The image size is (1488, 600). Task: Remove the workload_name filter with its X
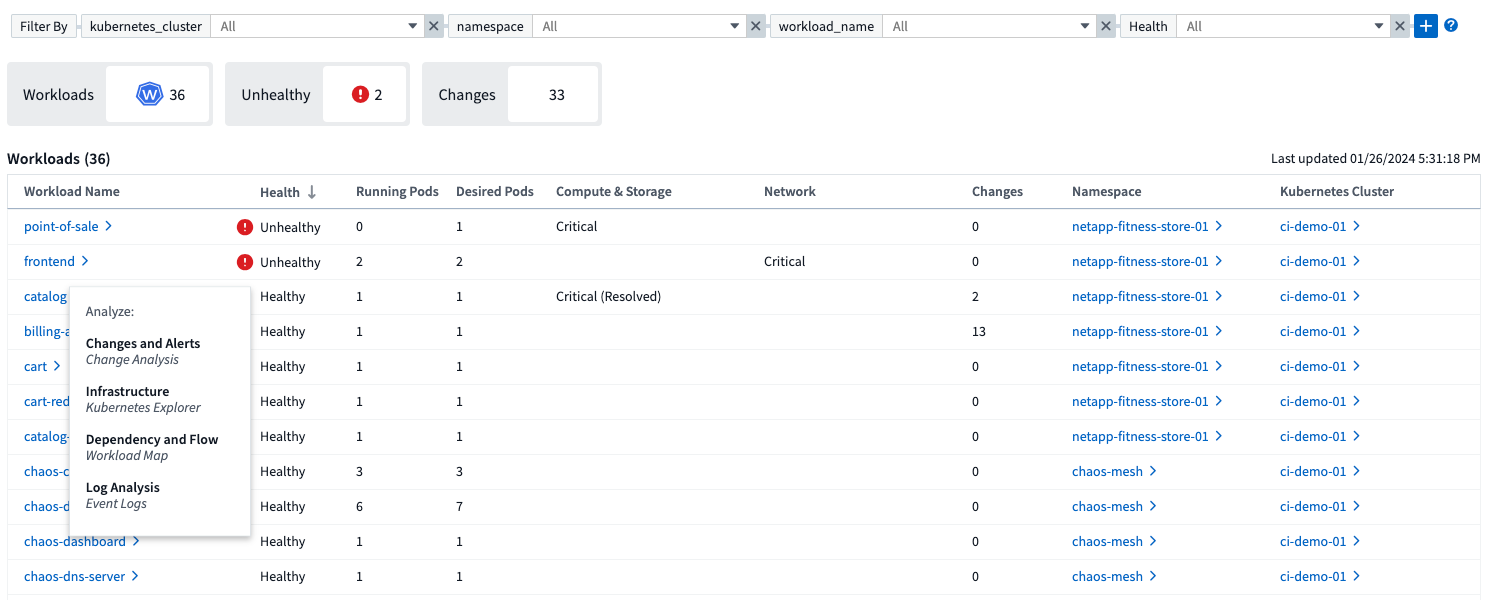tap(1106, 27)
